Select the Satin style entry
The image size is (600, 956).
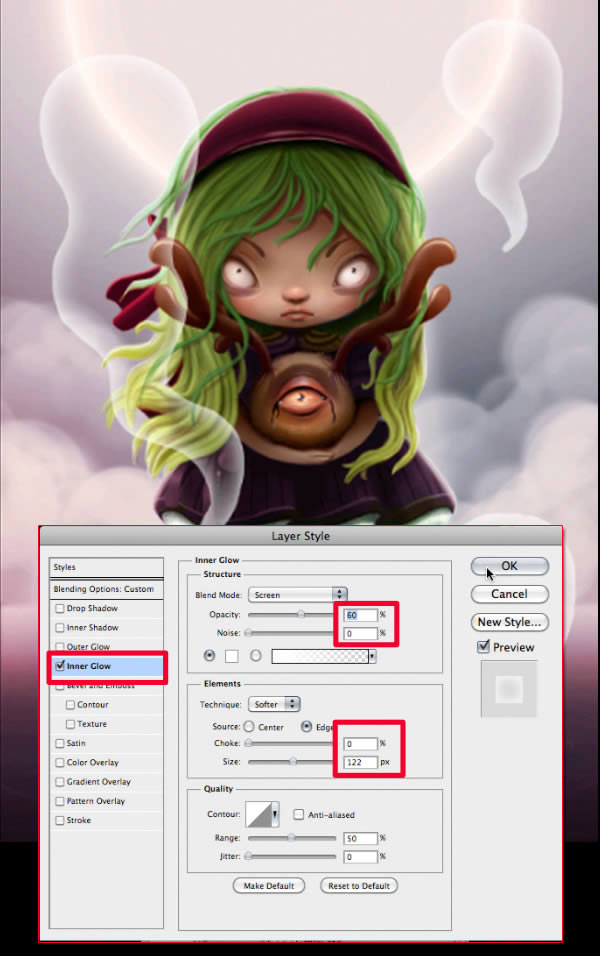coord(76,743)
